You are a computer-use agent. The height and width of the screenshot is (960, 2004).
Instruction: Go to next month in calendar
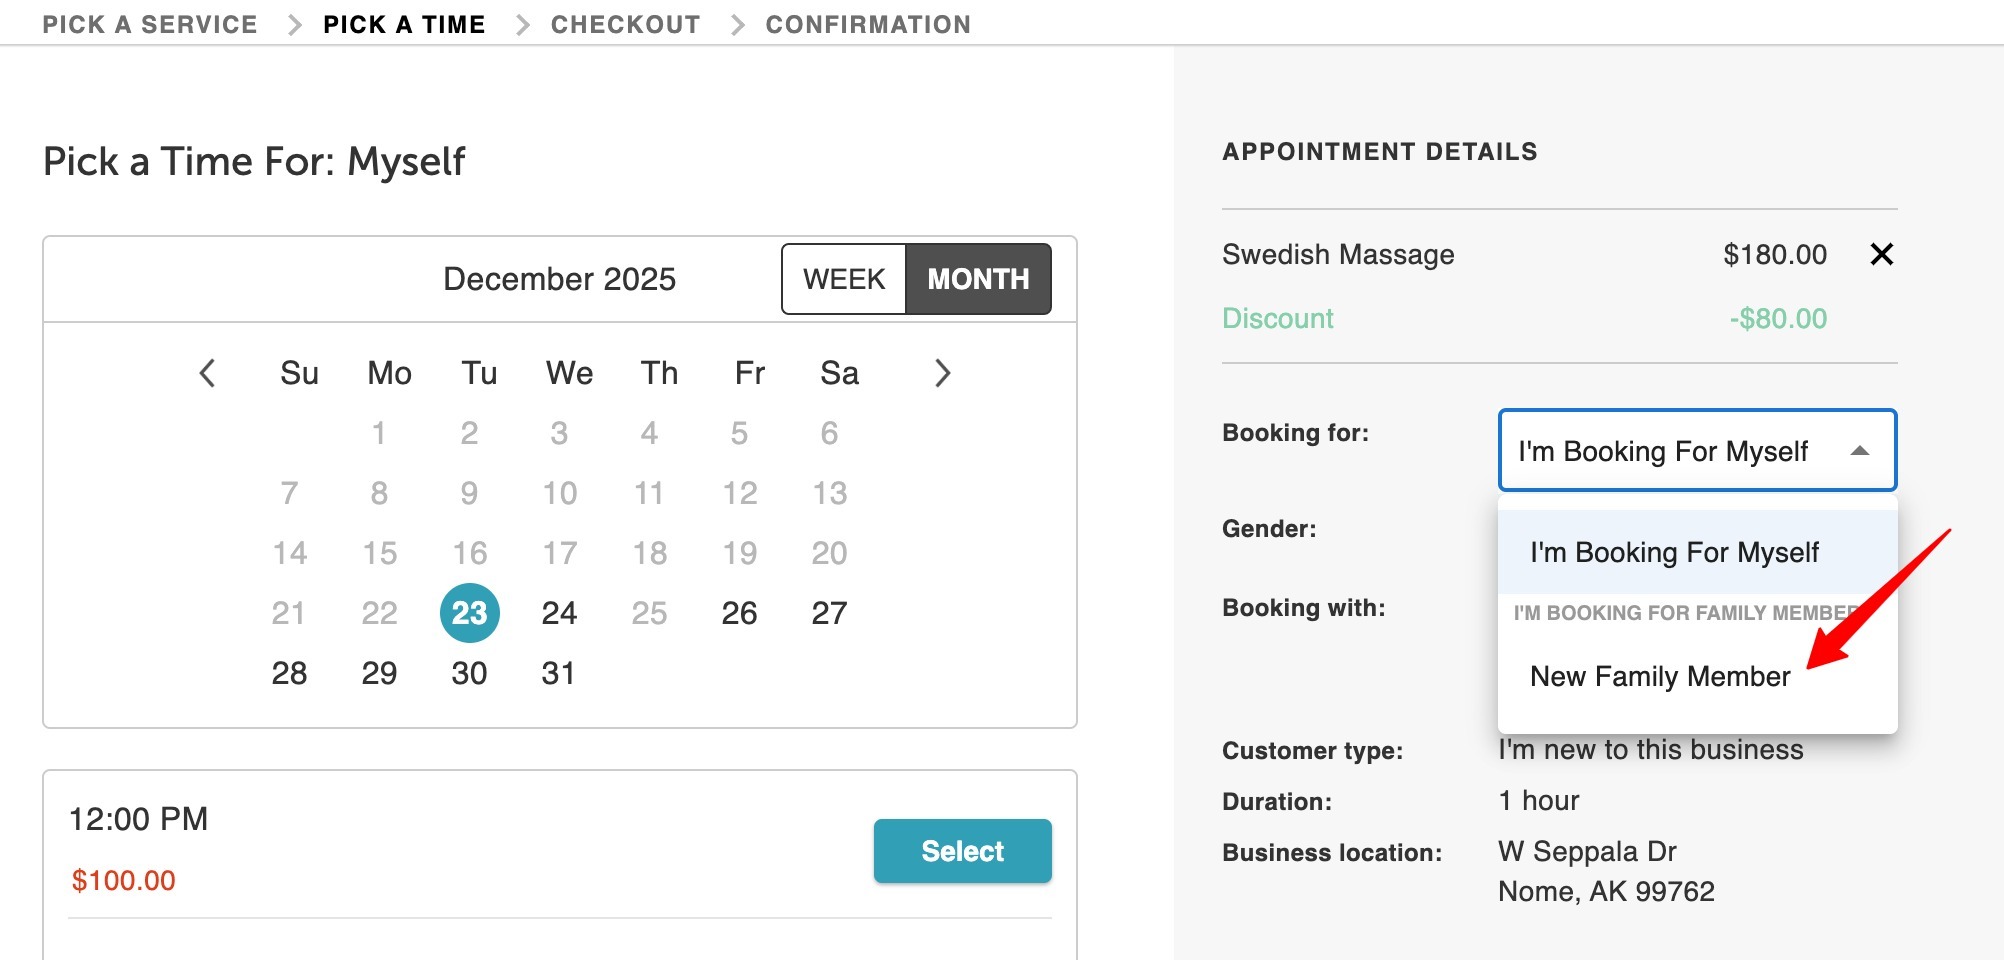click(x=942, y=373)
